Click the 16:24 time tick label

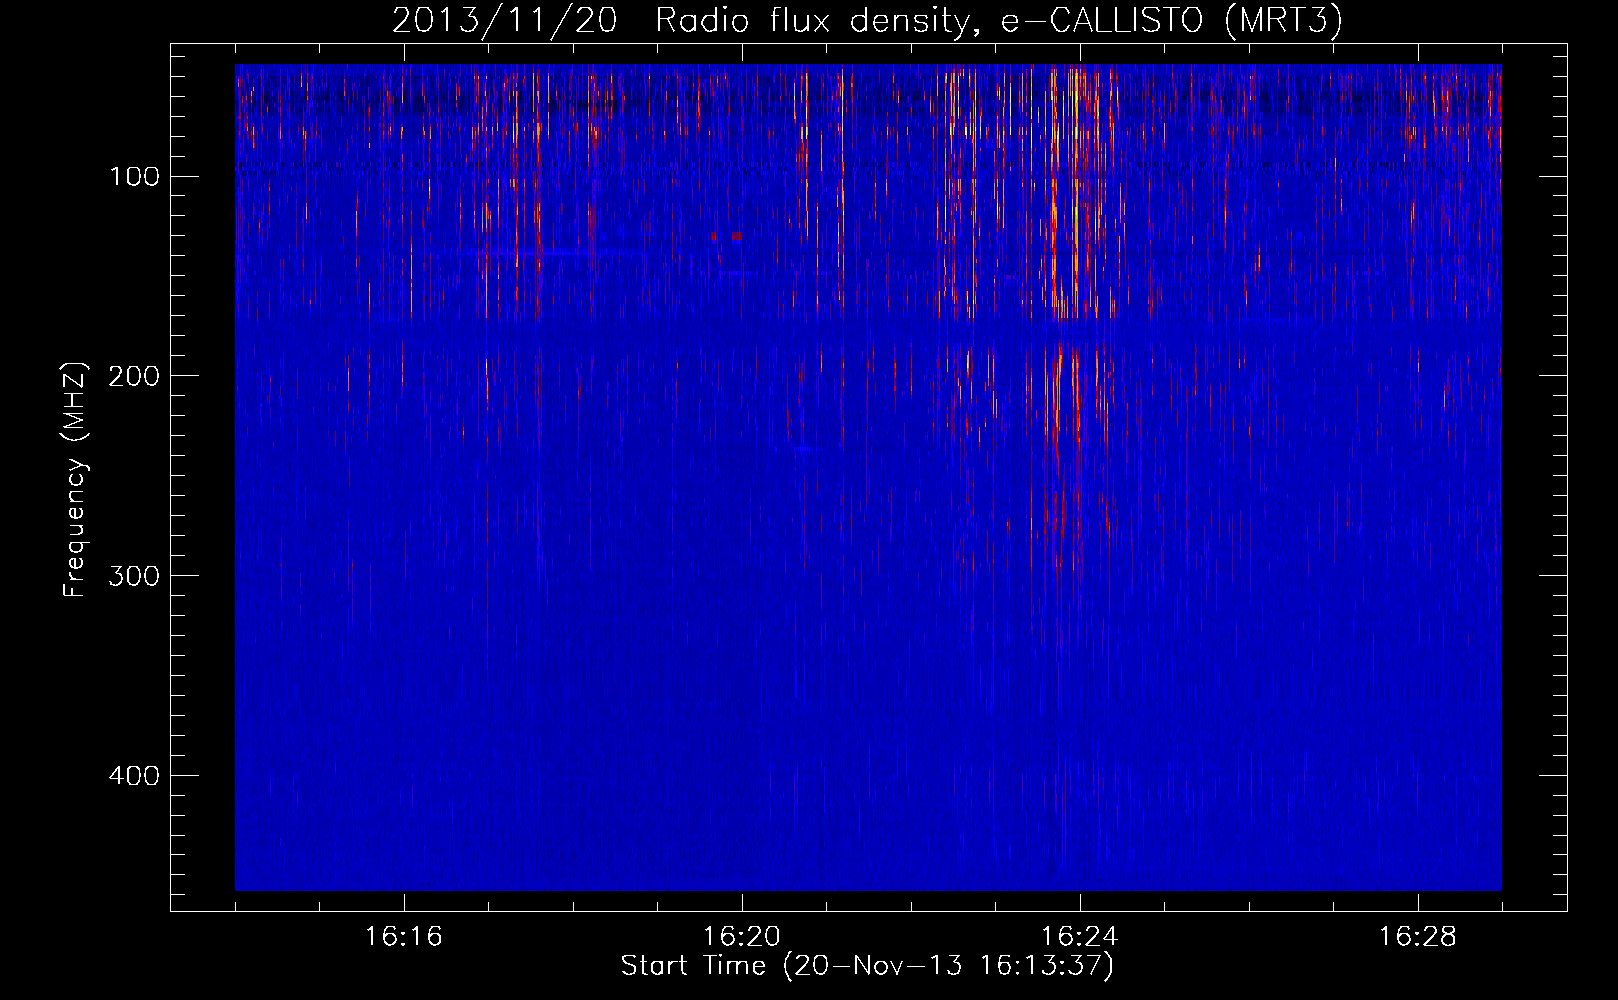click(x=1080, y=937)
